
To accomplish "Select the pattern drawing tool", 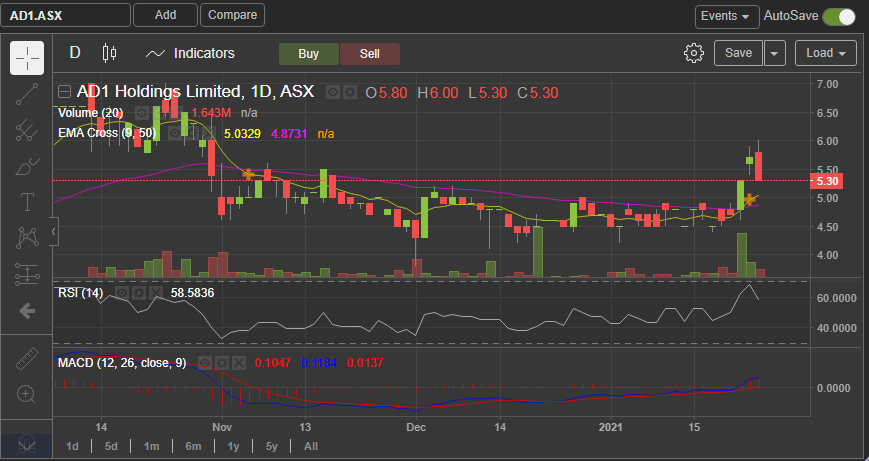I will 27,238.
